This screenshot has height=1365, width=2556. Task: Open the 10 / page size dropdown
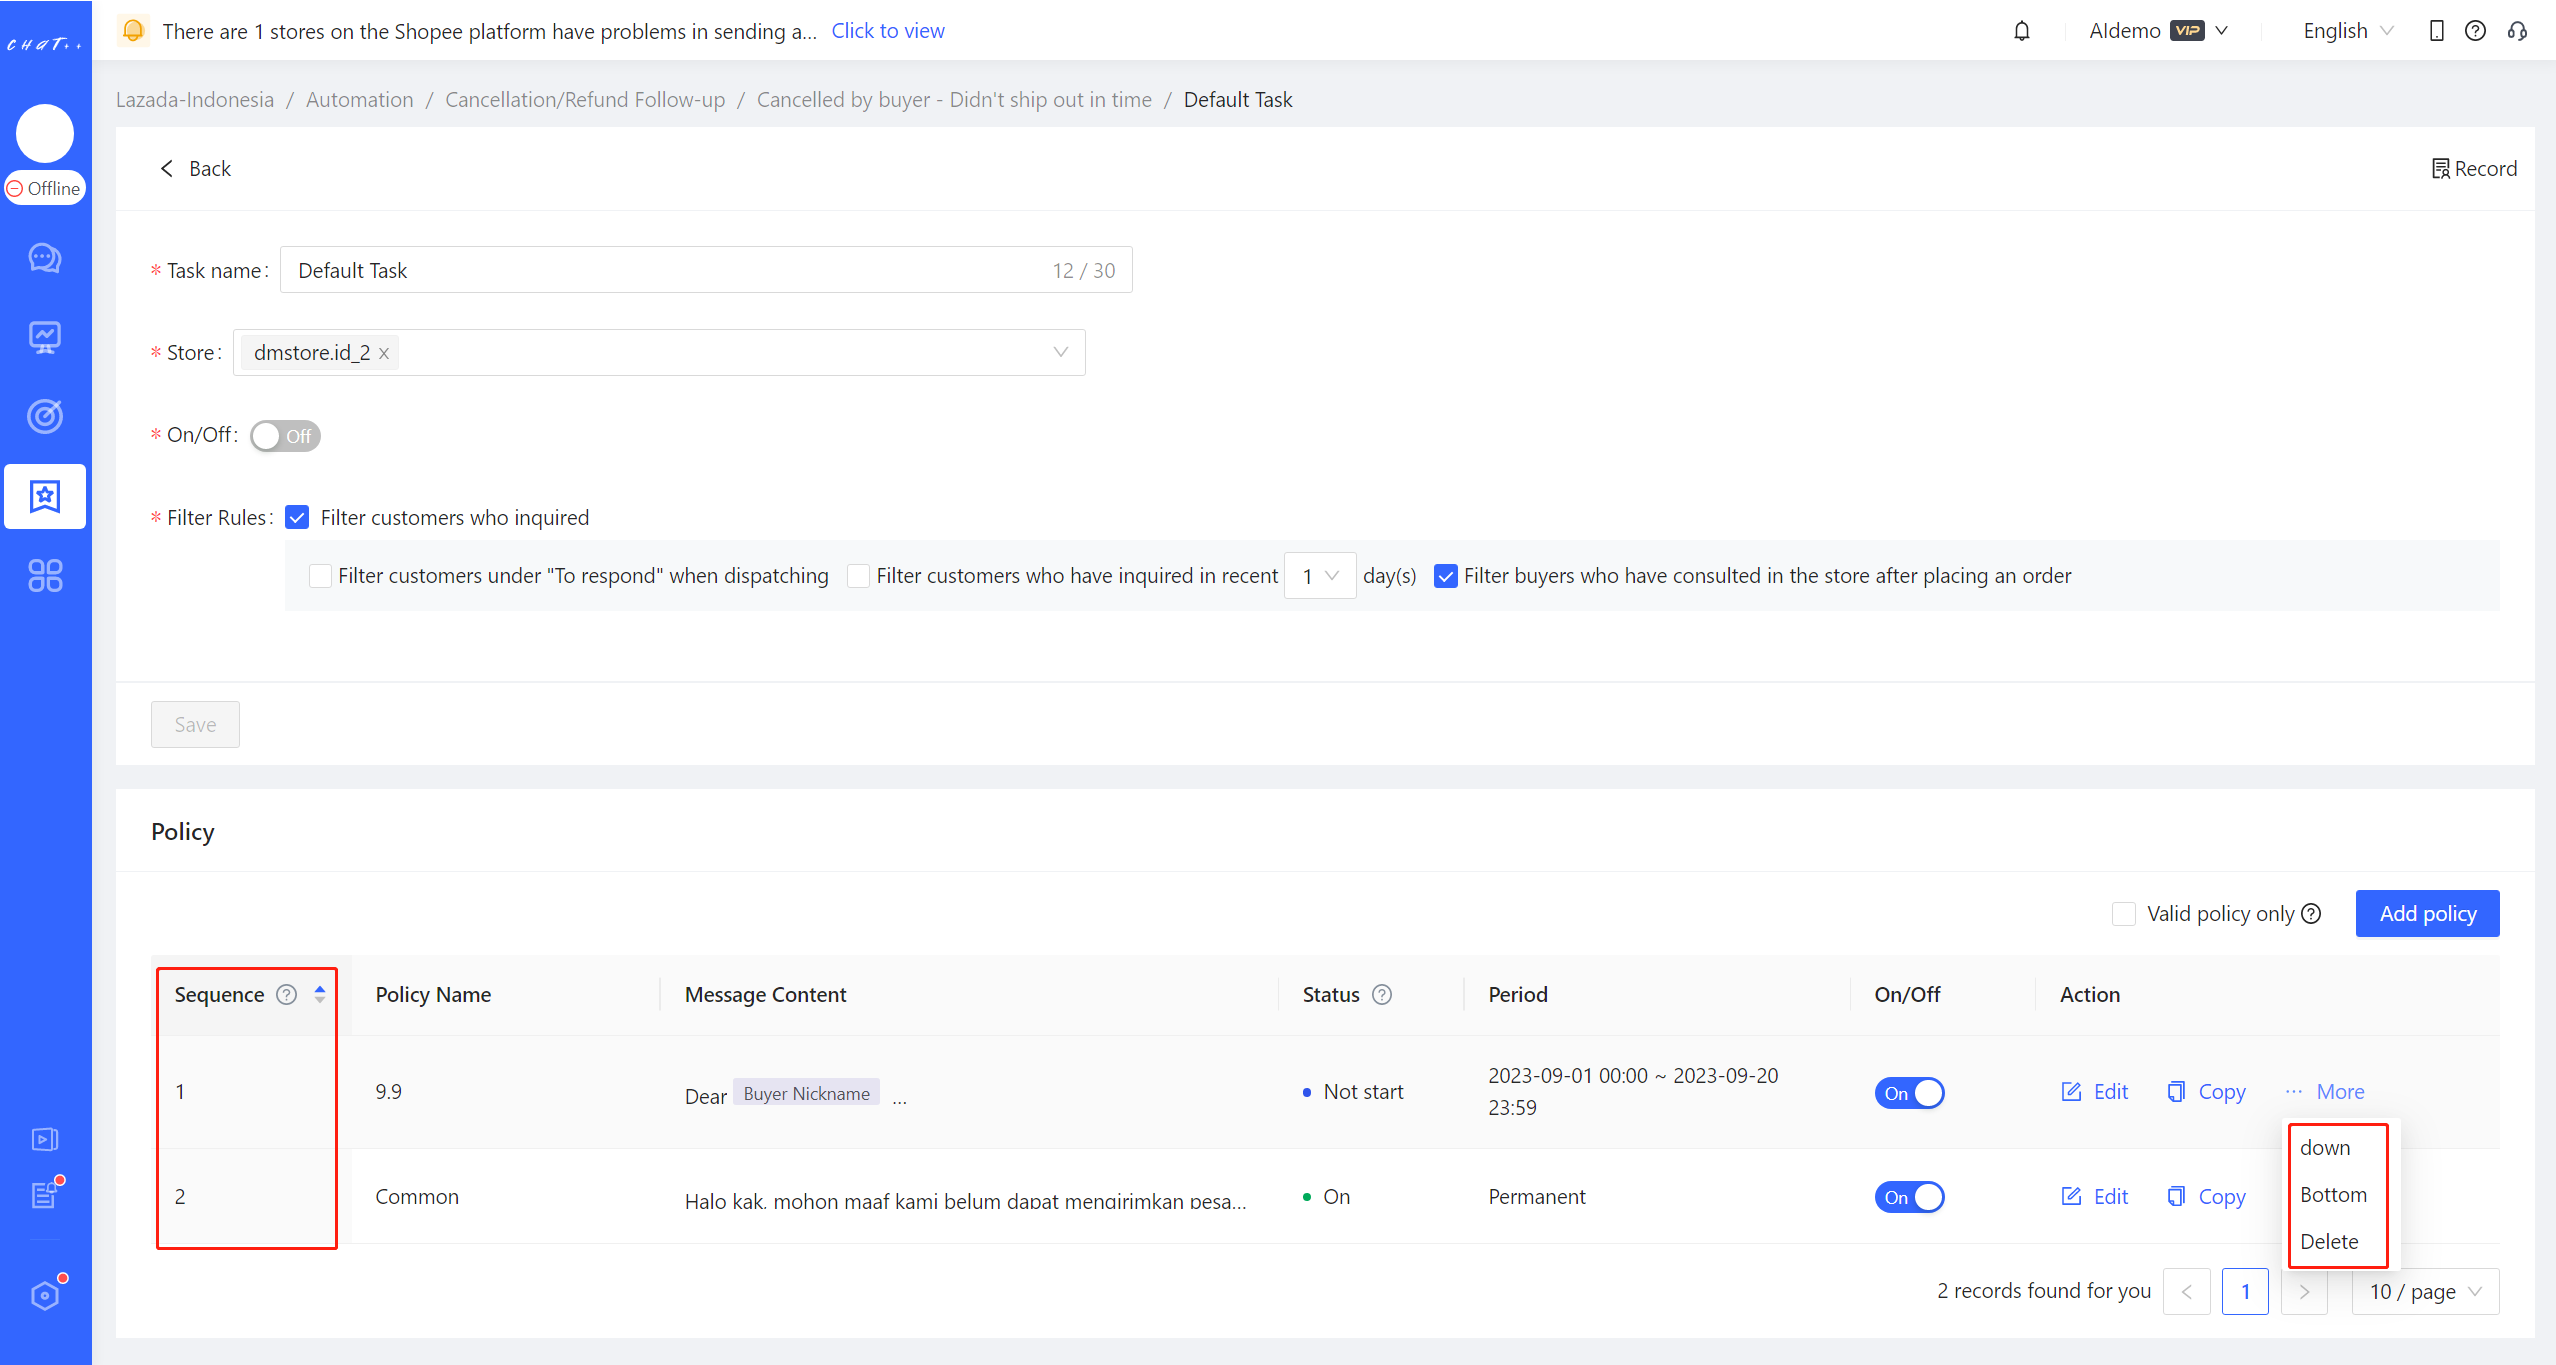coord(2425,1291)
